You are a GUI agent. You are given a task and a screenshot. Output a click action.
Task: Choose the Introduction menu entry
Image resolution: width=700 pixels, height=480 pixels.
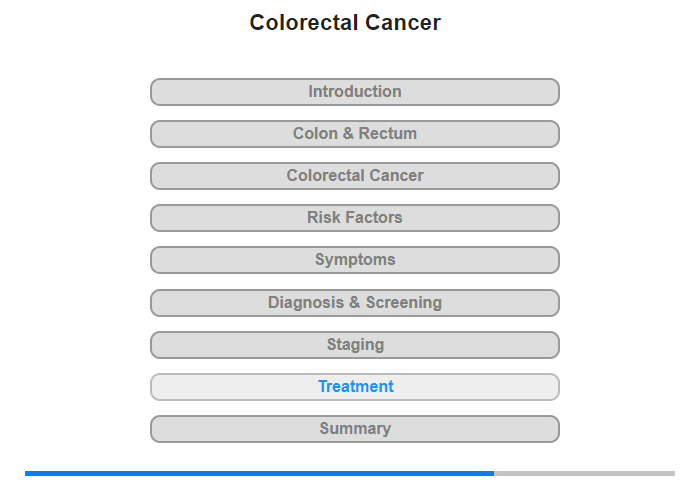[354, 92]
